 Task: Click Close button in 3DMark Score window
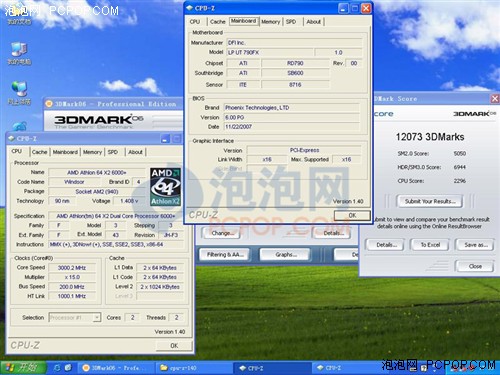(x=475, y=266)
